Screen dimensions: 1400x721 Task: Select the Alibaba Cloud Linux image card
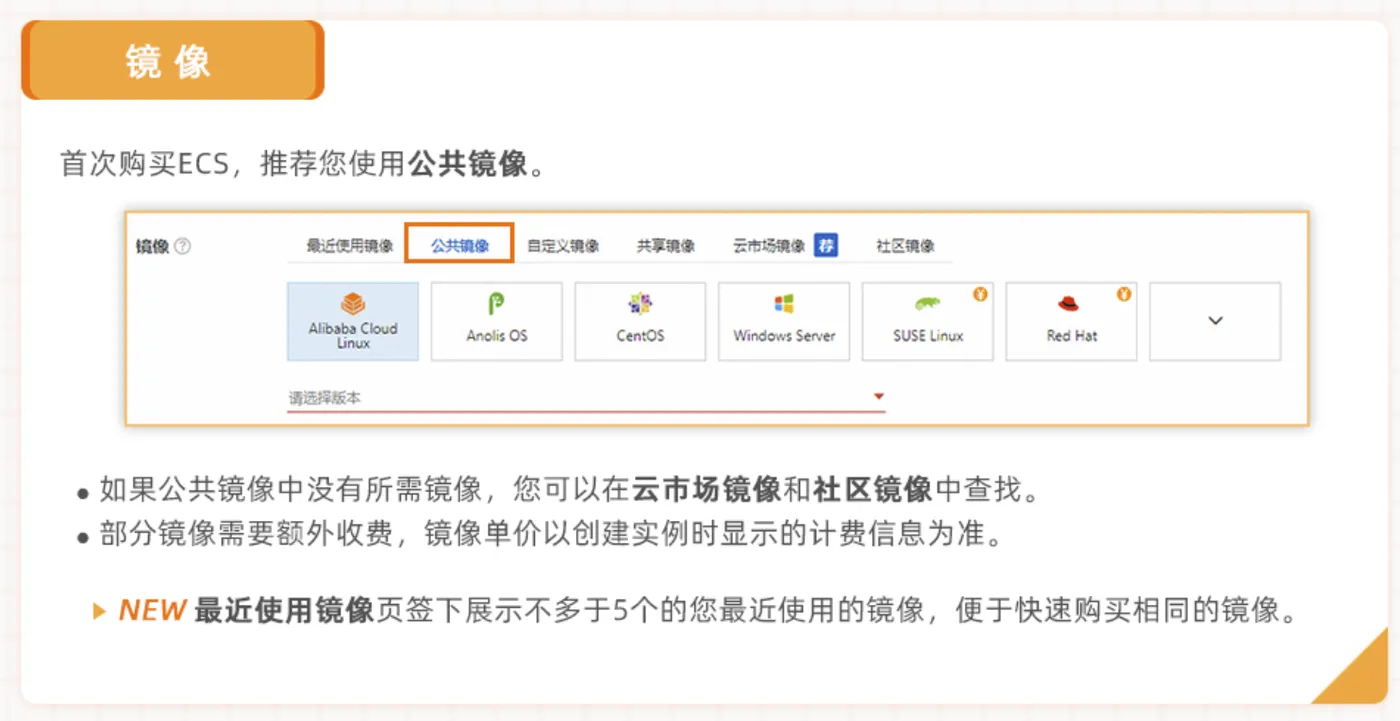[x=352, y=320]
